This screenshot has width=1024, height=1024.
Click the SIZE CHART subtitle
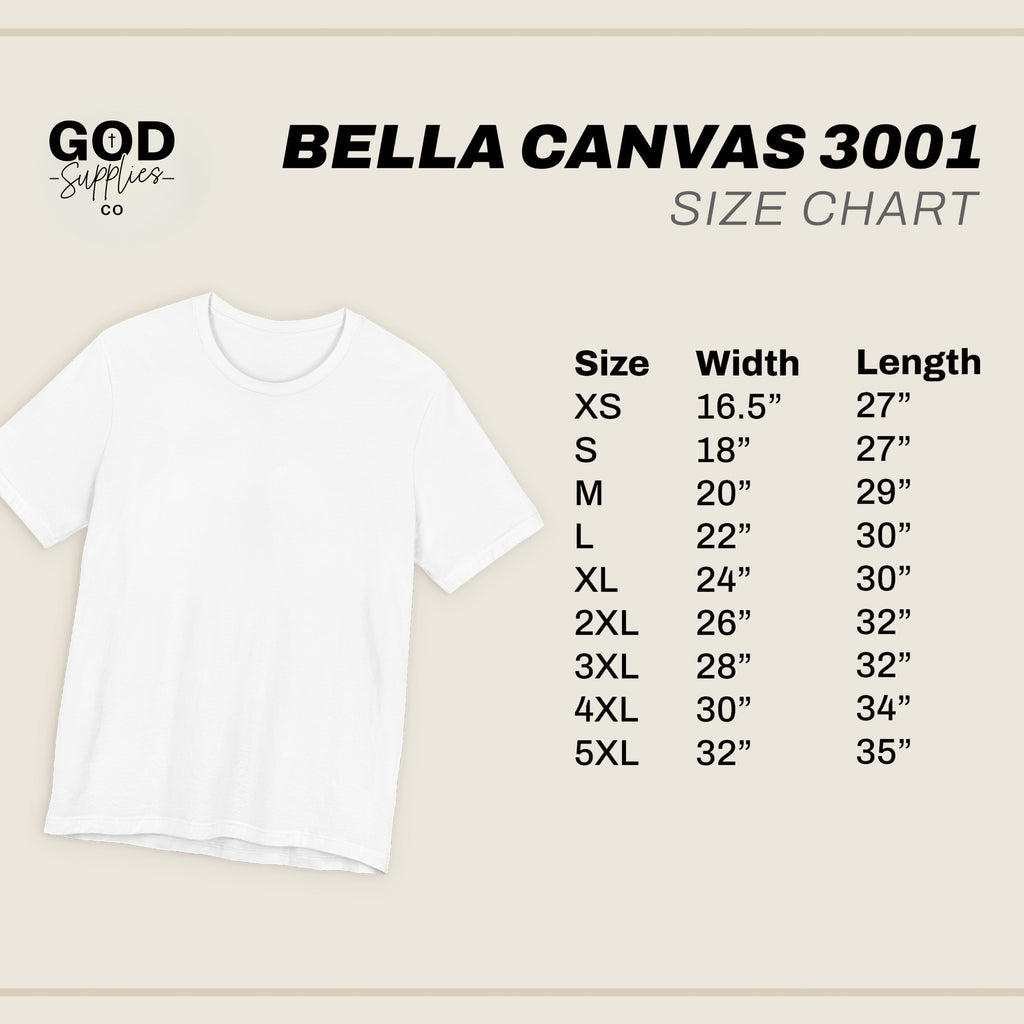[824, 208]
